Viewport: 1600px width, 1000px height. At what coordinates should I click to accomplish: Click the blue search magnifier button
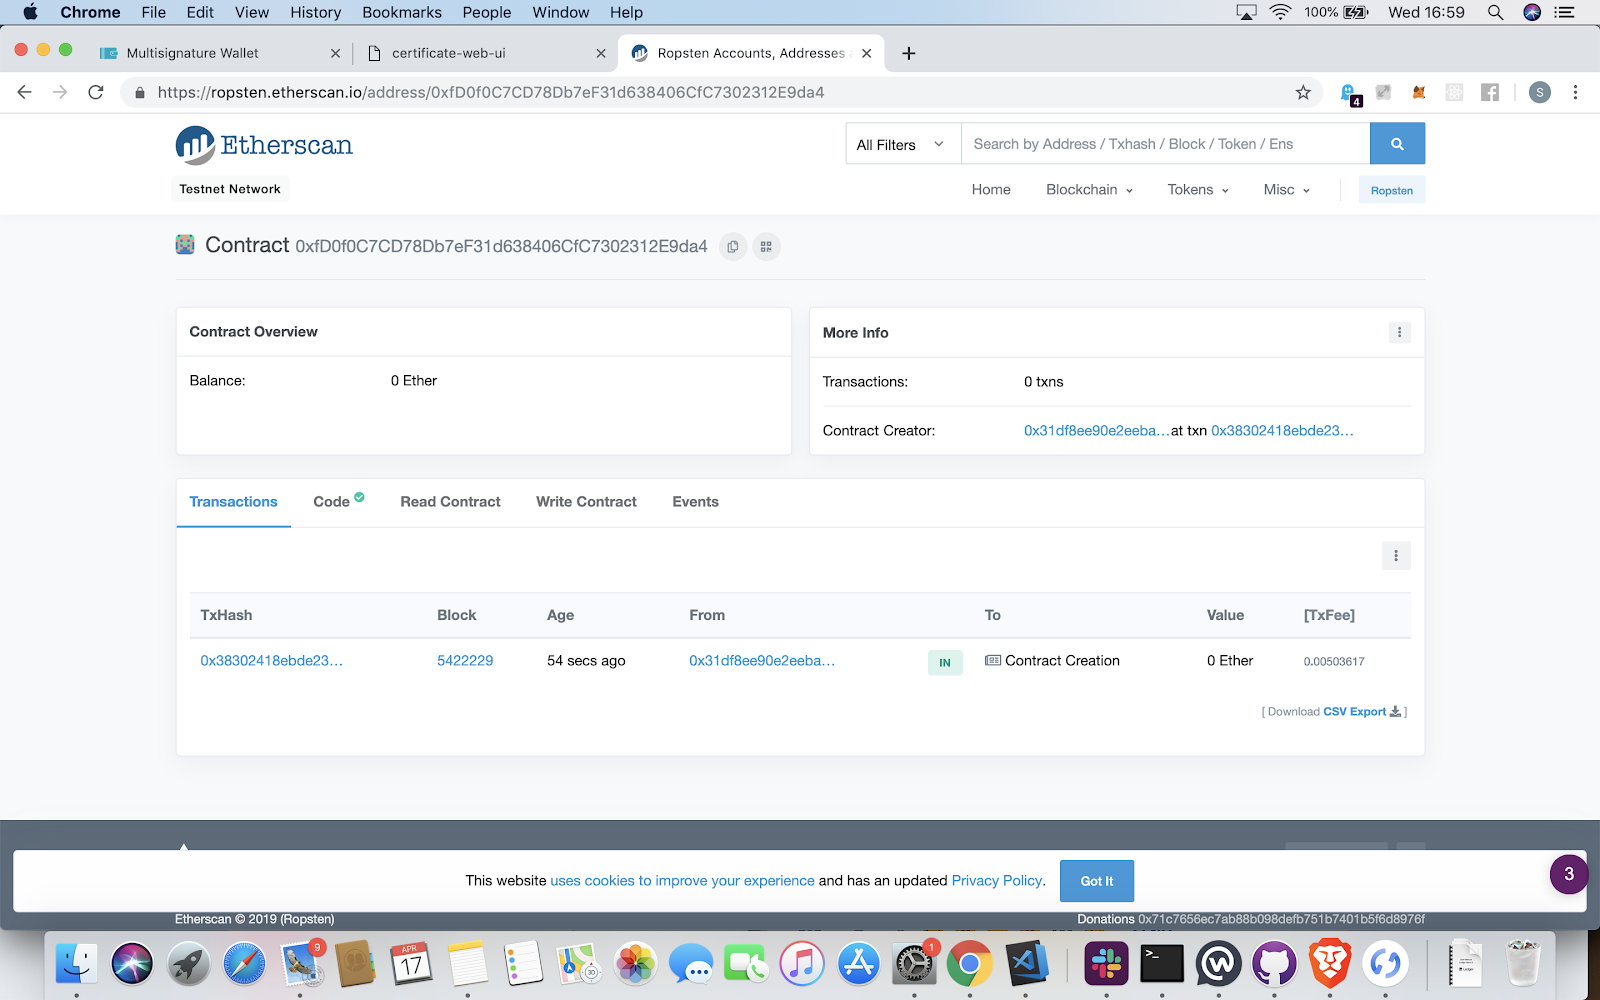point(1397,144)
